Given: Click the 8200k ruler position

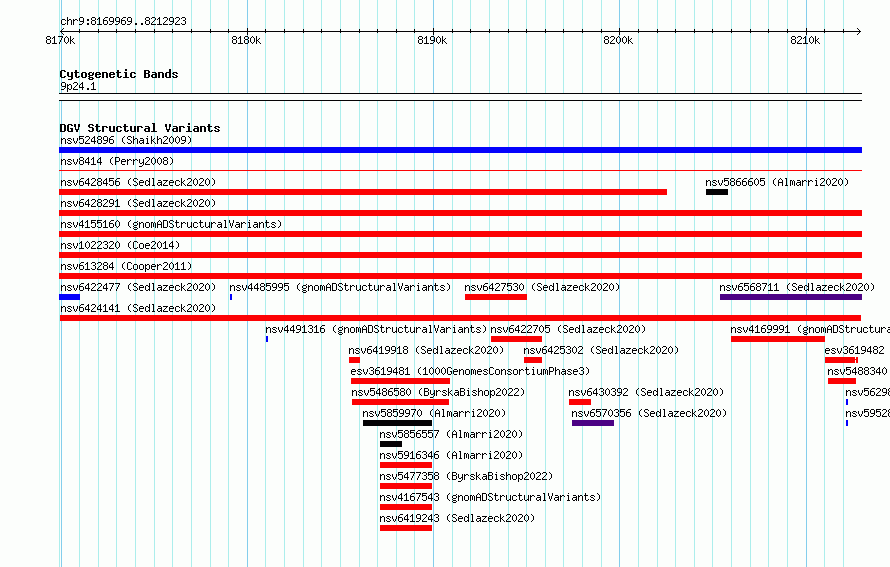Looking at the screenshot, I should pyautogui.click(x=618, y=40).
